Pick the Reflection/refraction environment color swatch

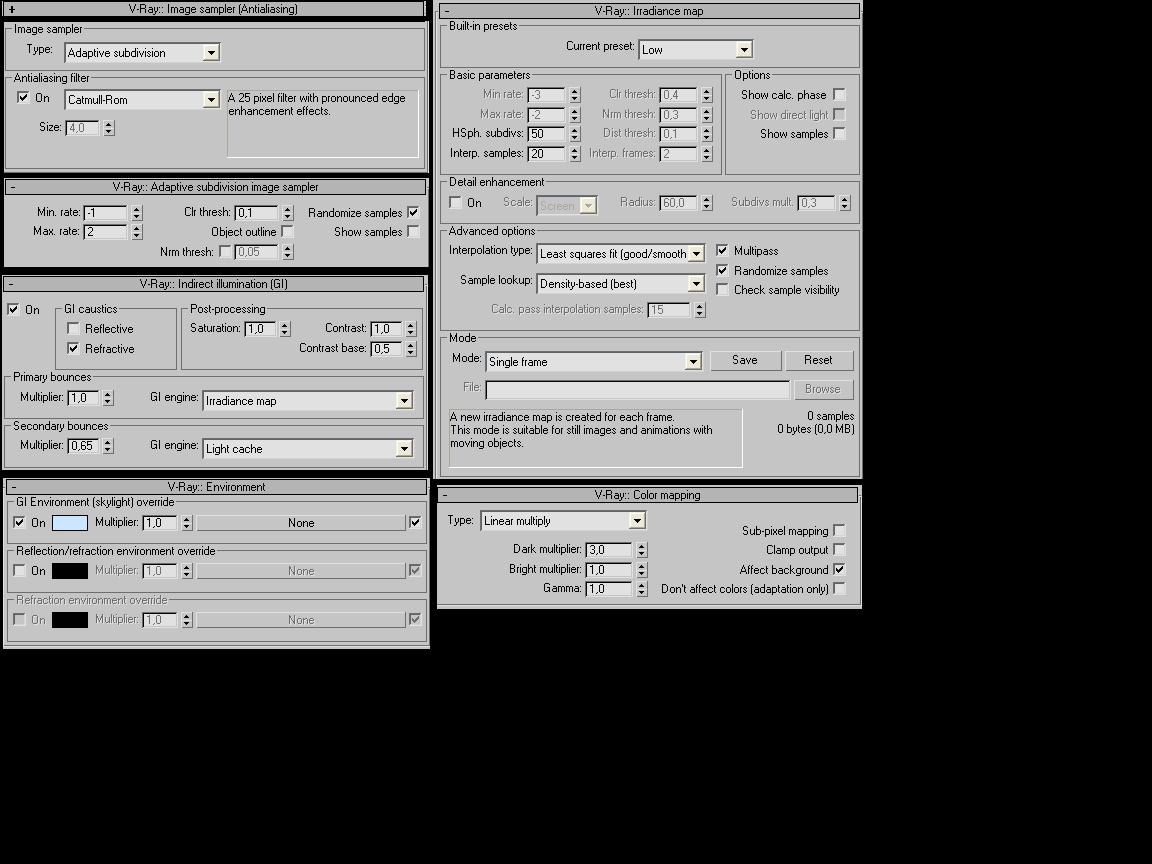[70, 570]
